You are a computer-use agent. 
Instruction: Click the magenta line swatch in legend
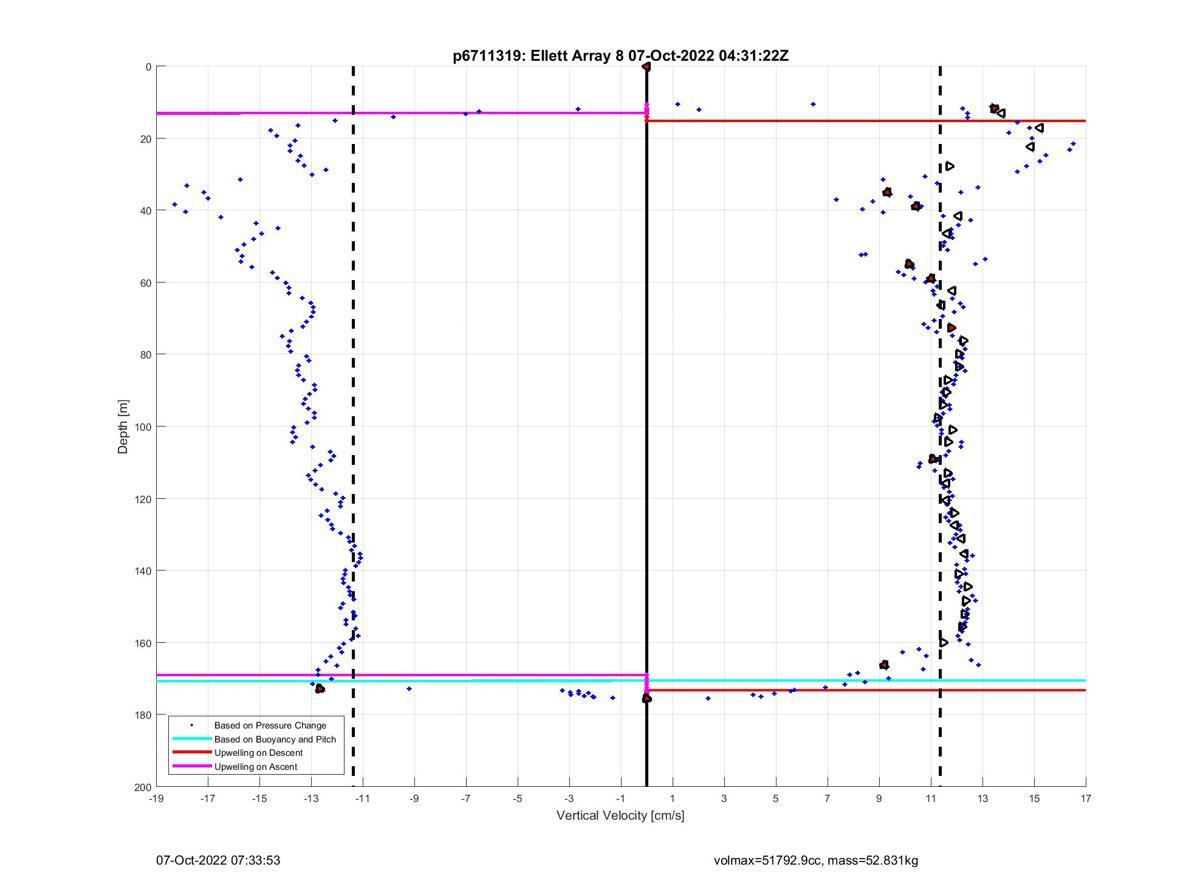point(190,766)
